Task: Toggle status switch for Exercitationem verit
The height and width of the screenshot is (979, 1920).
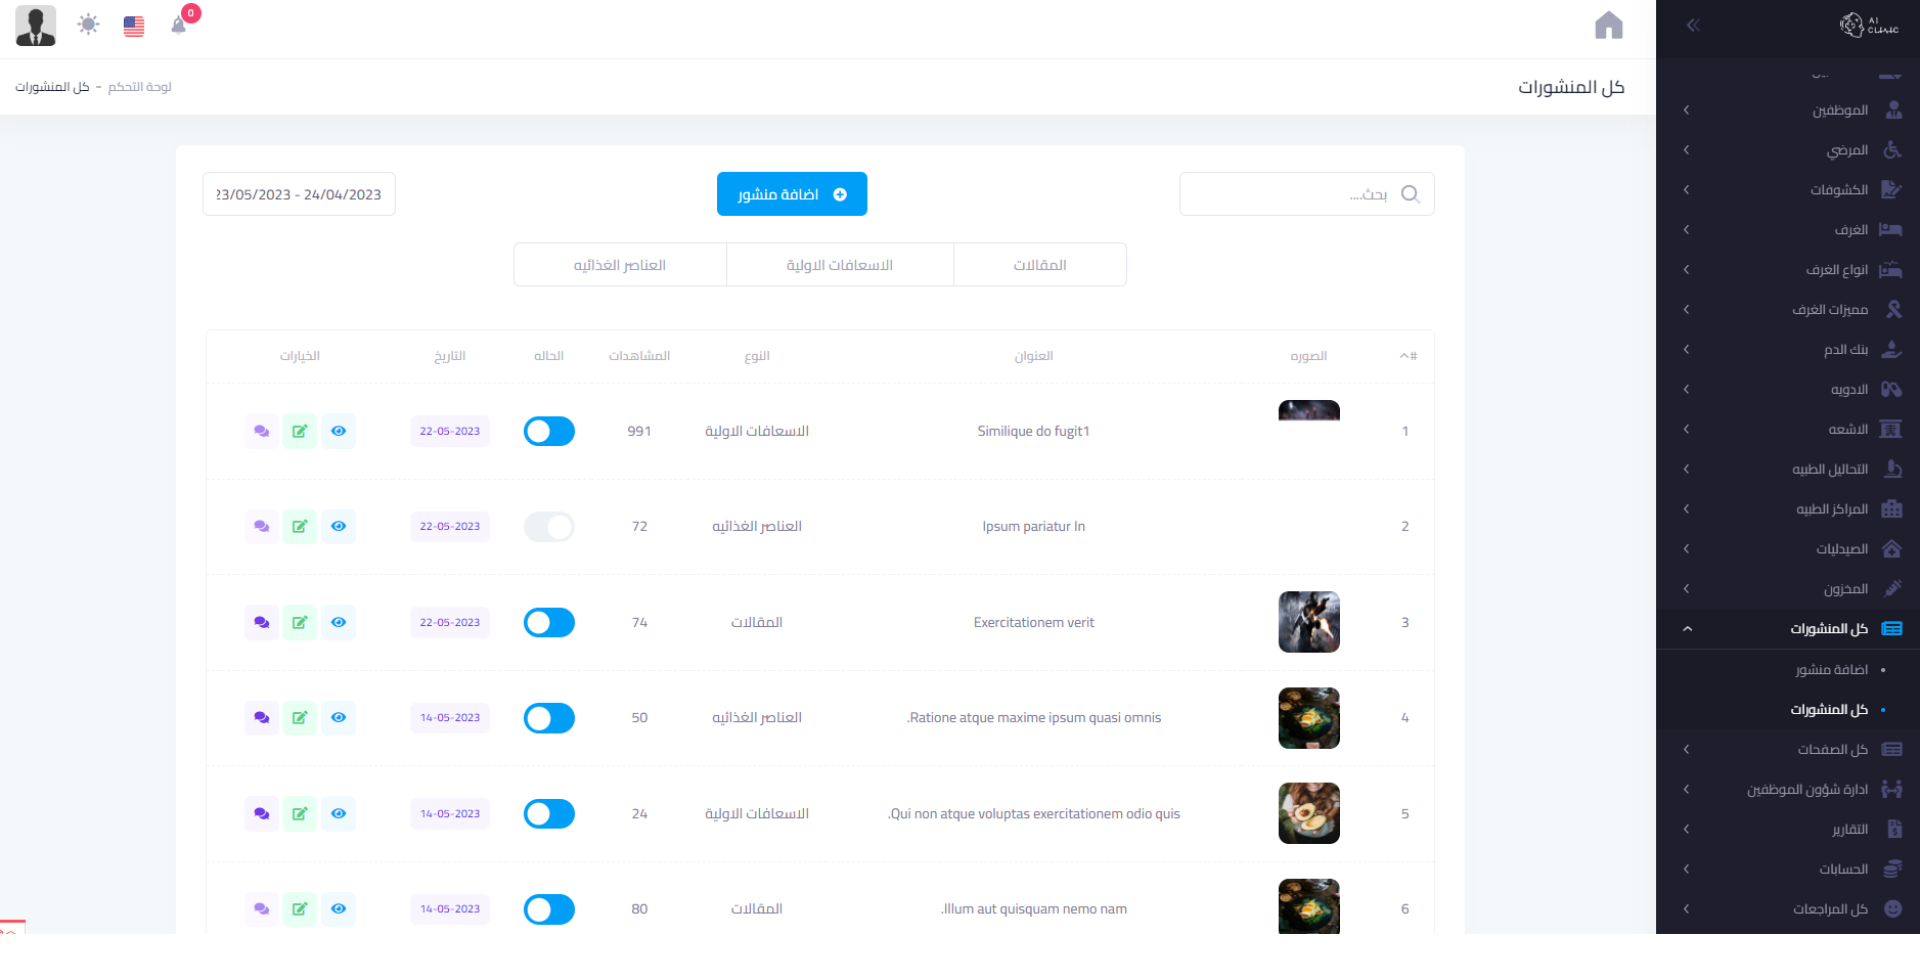Action: coord(549,622)
